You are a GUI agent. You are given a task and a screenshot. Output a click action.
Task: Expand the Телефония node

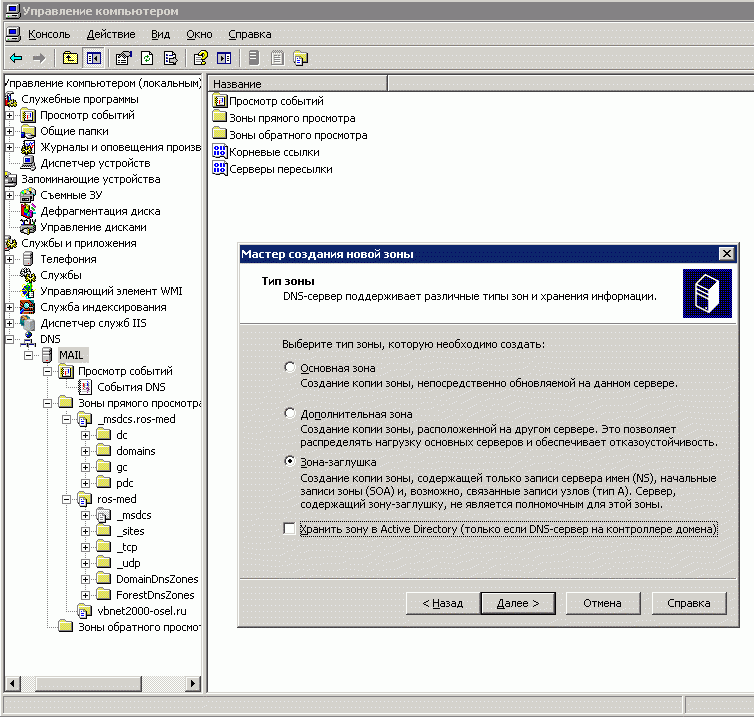(10, 259)
